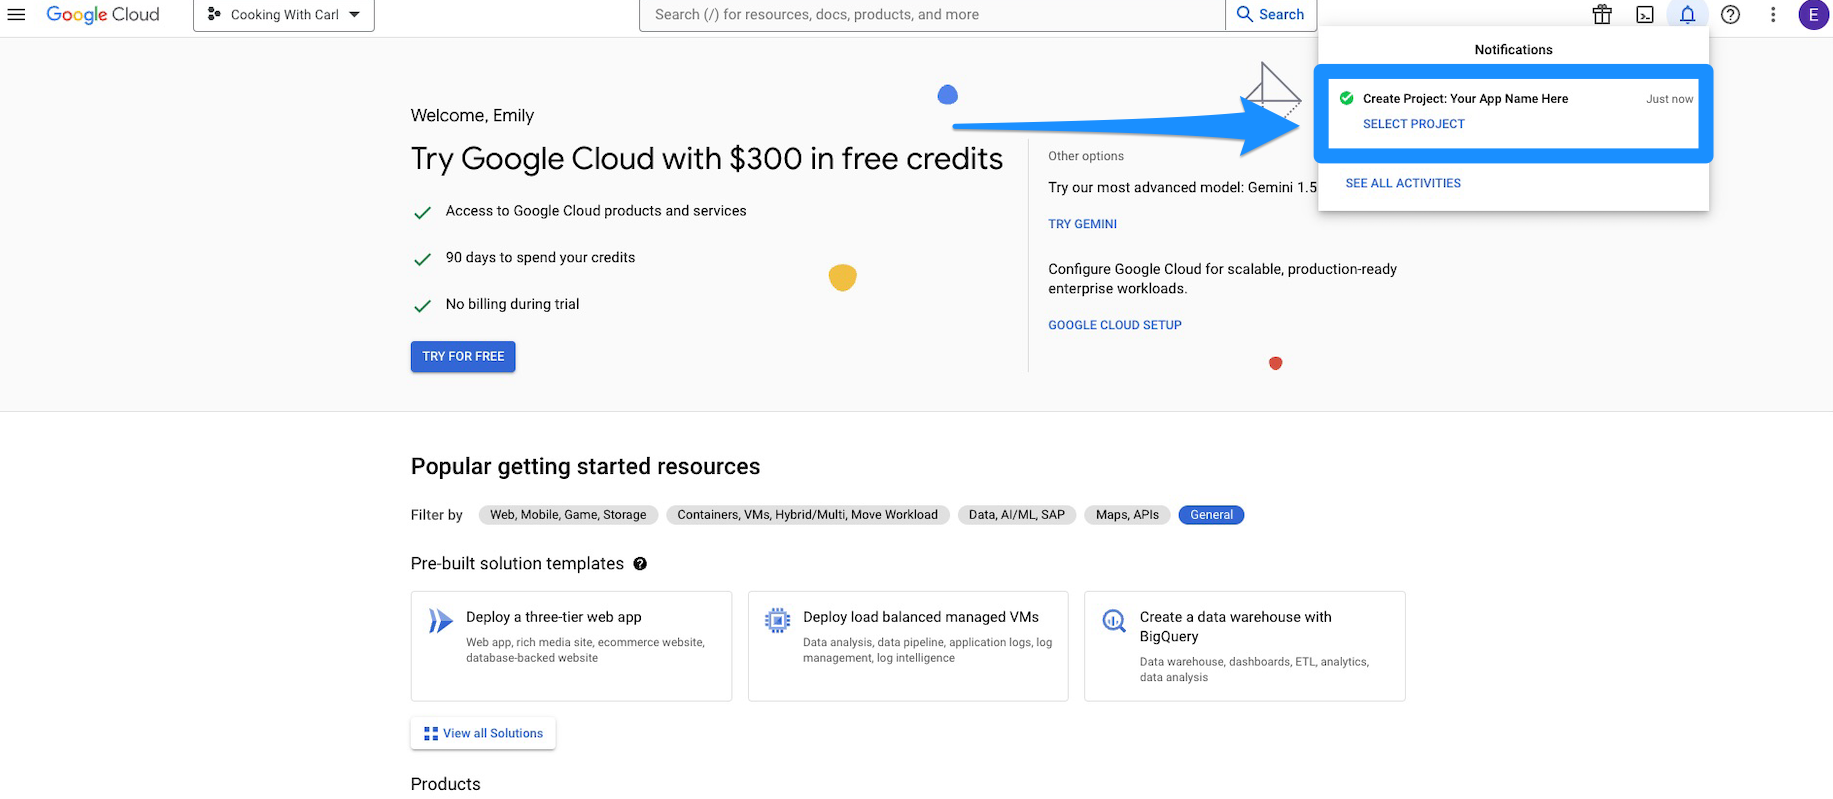
Task: Click 'Access to Google Cloud products and services'
Action: 596,211
